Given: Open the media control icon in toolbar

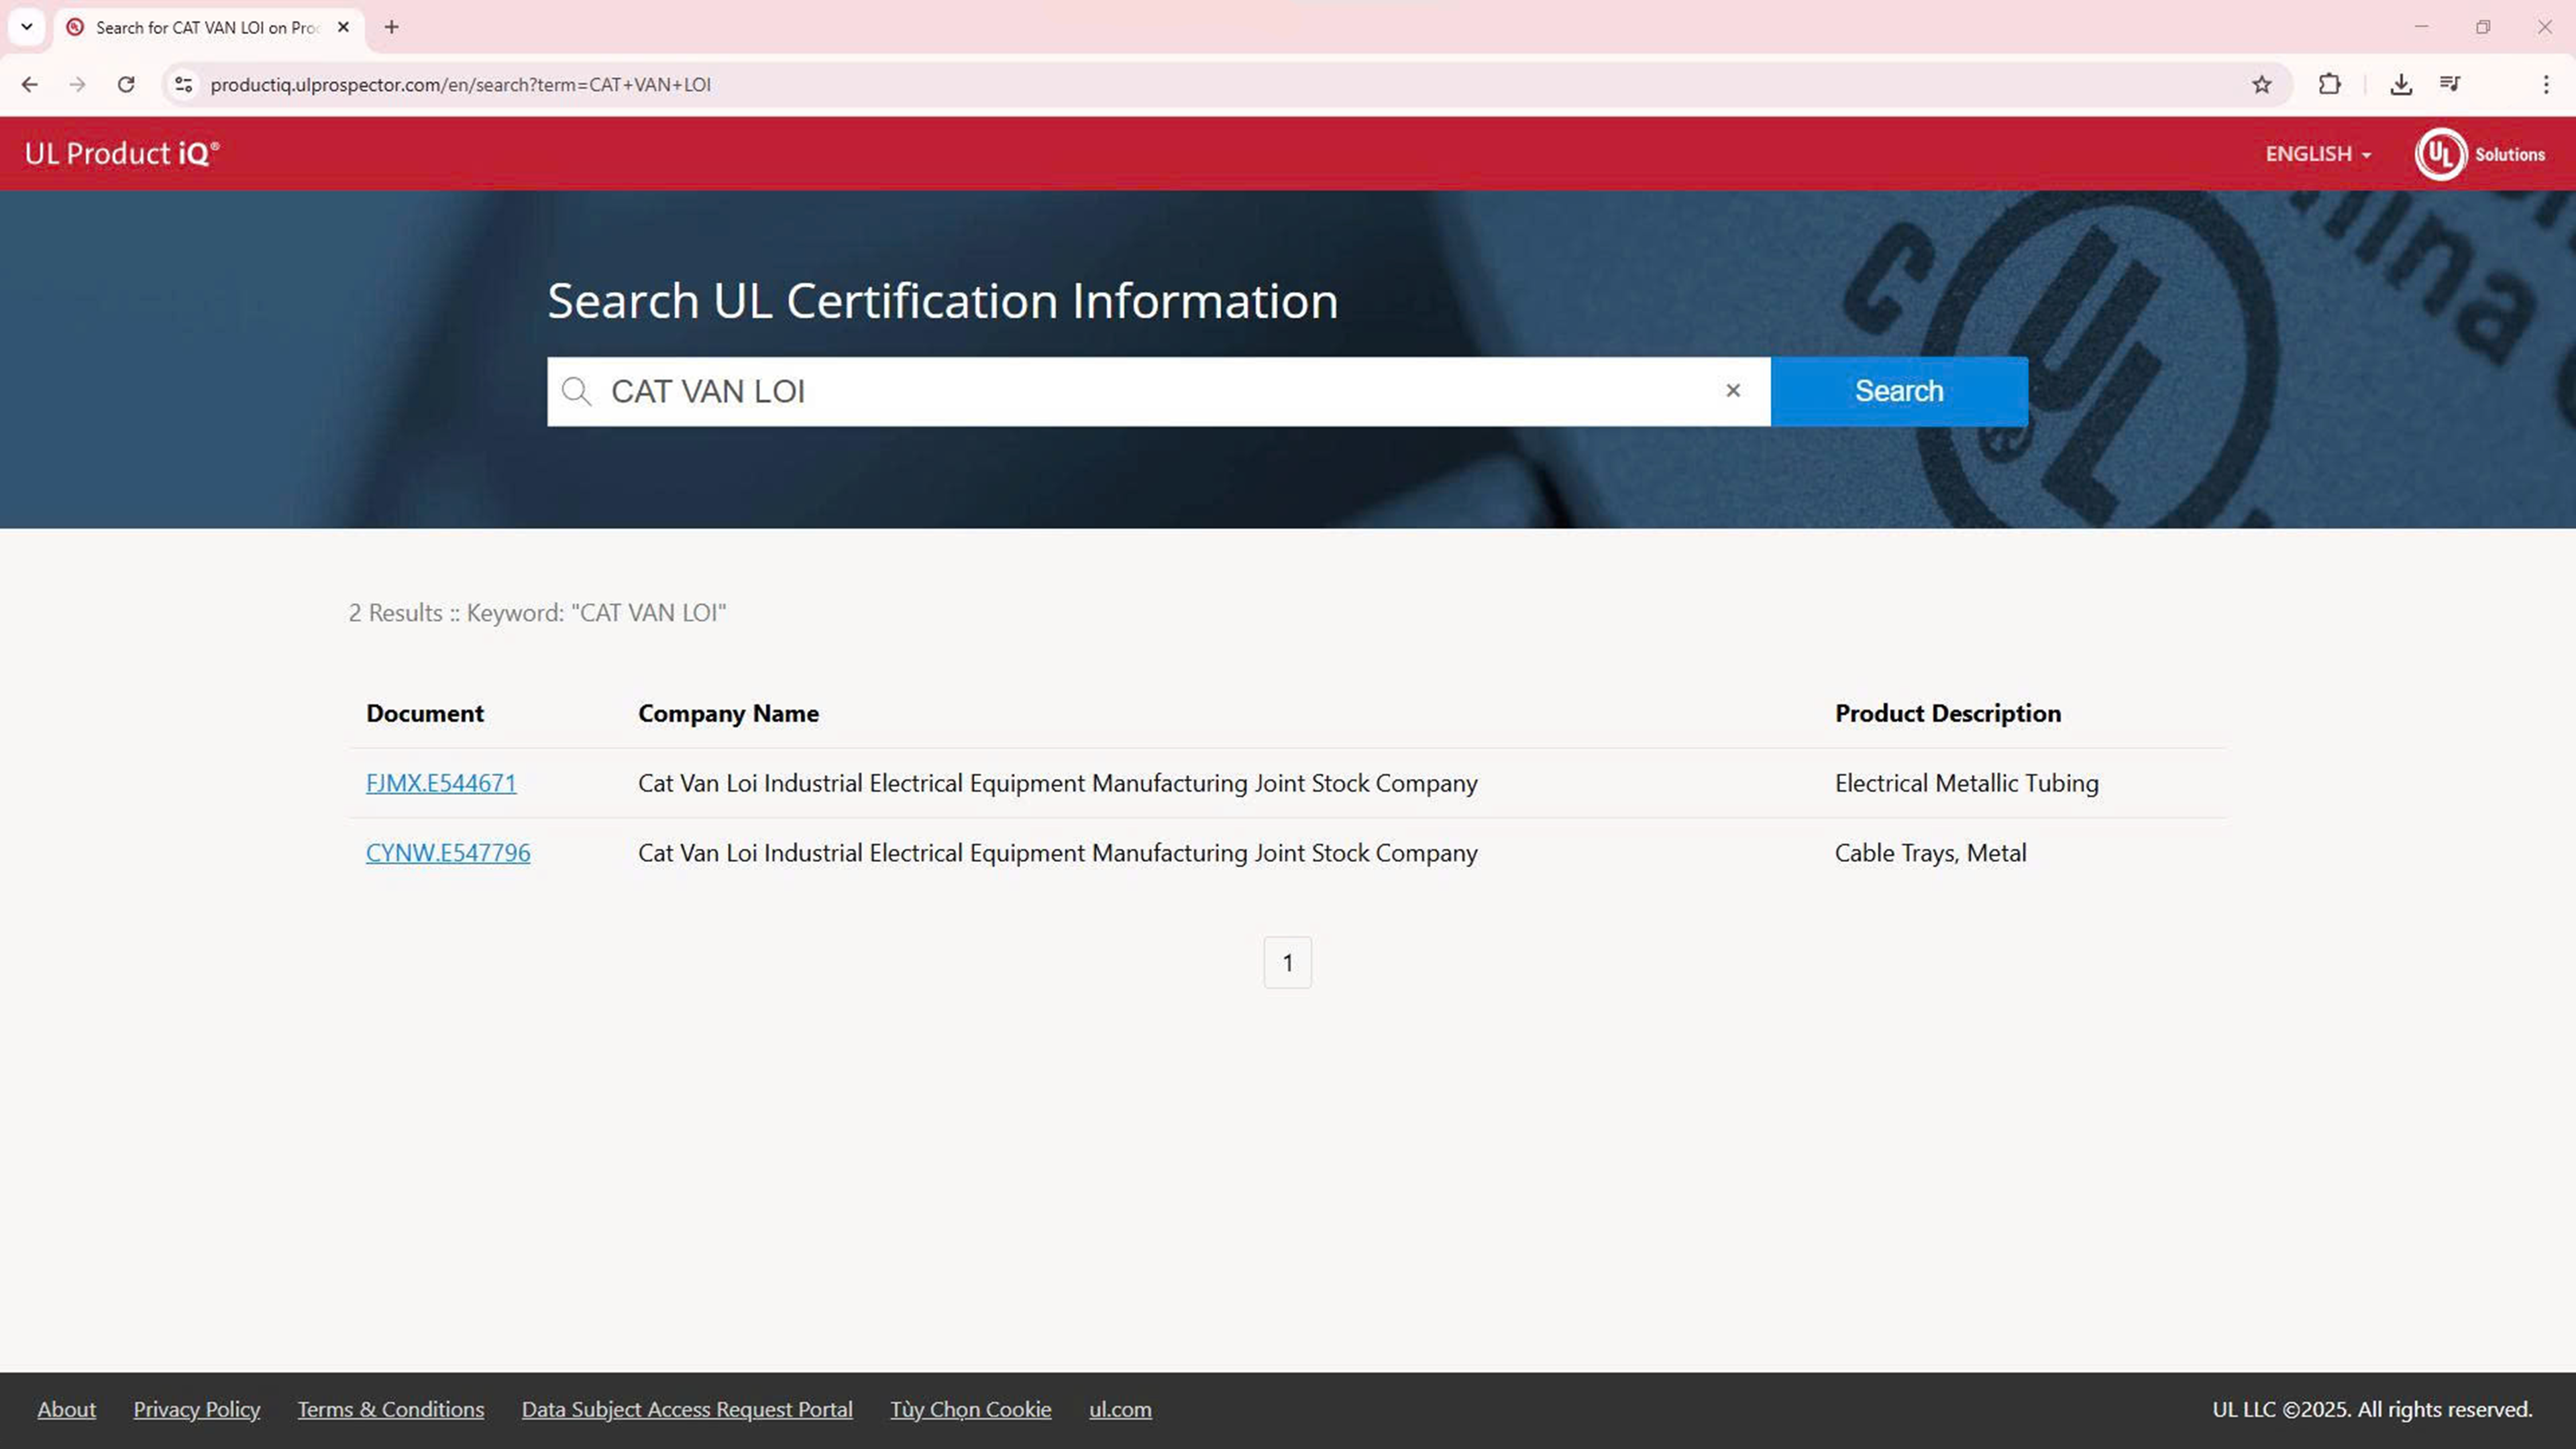Looking at the screenshot, I should (2450, 84).
